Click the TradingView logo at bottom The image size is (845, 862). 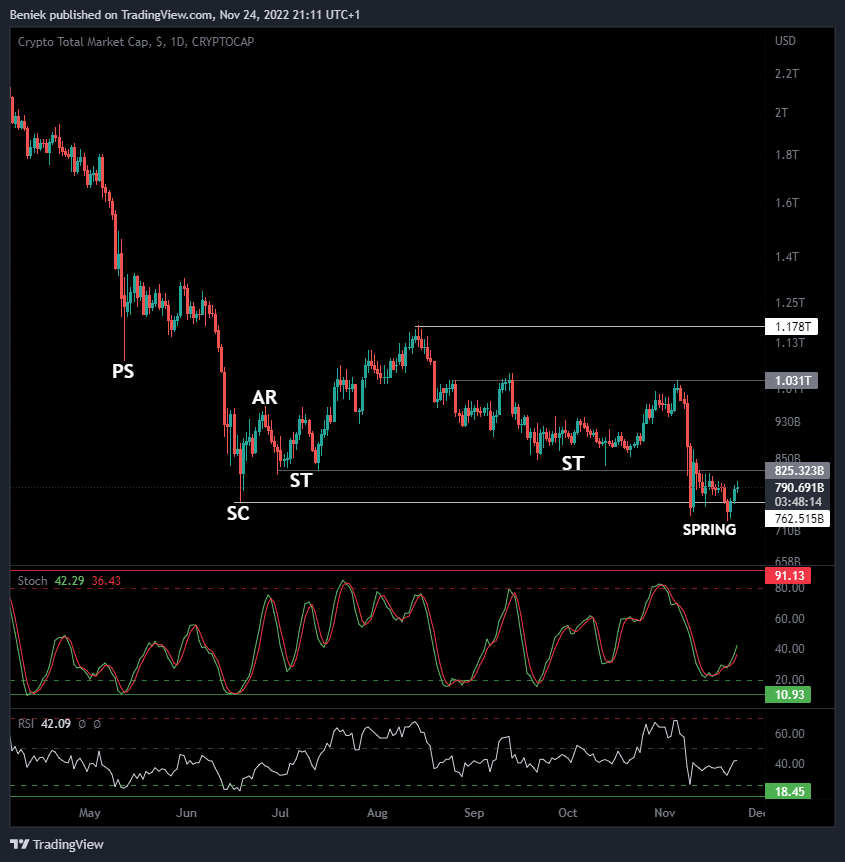57,844
